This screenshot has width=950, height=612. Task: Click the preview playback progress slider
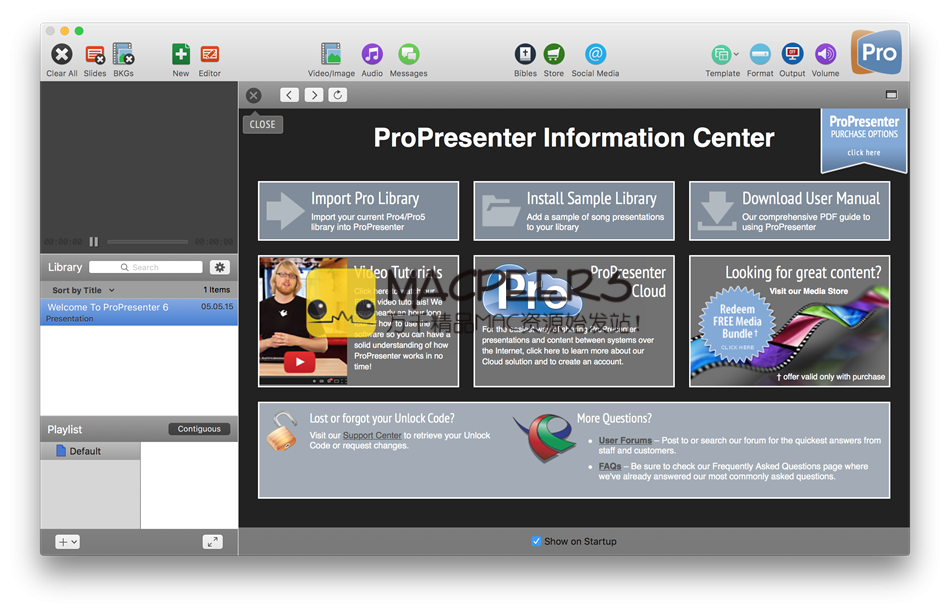pyautogui.click(x=147, y=242)
